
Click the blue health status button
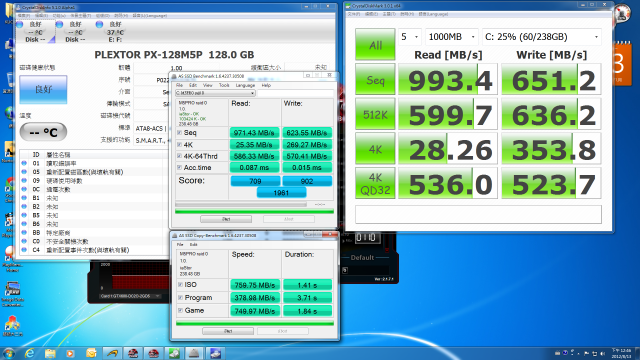[x=43, y=89]
